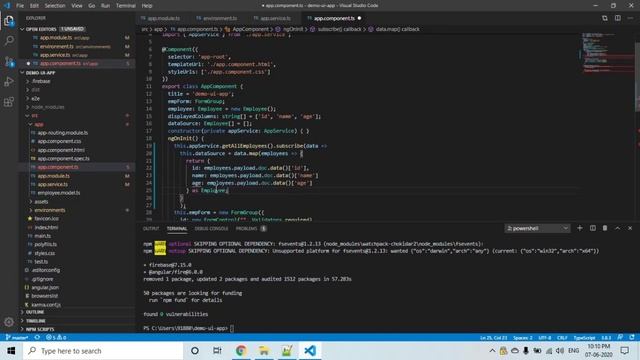Viewport: 640px width, 360px height.
Task: Open app.component.html in explorer
Action: pyautogui.click(x=61, y=150)
